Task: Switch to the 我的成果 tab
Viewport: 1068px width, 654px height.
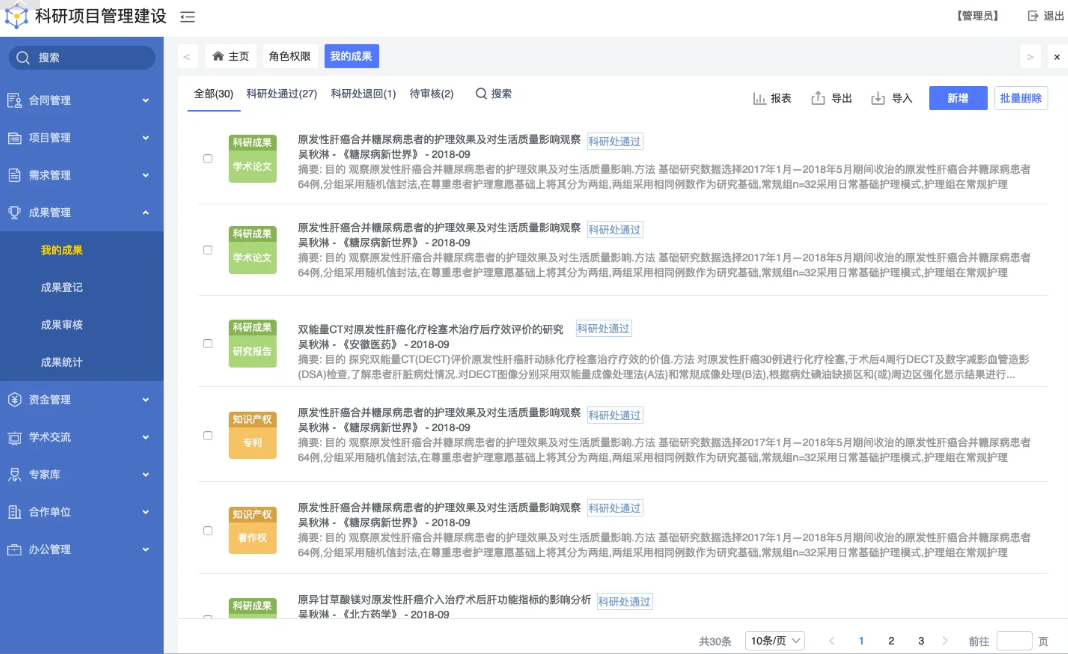Action: coord(351,56)
